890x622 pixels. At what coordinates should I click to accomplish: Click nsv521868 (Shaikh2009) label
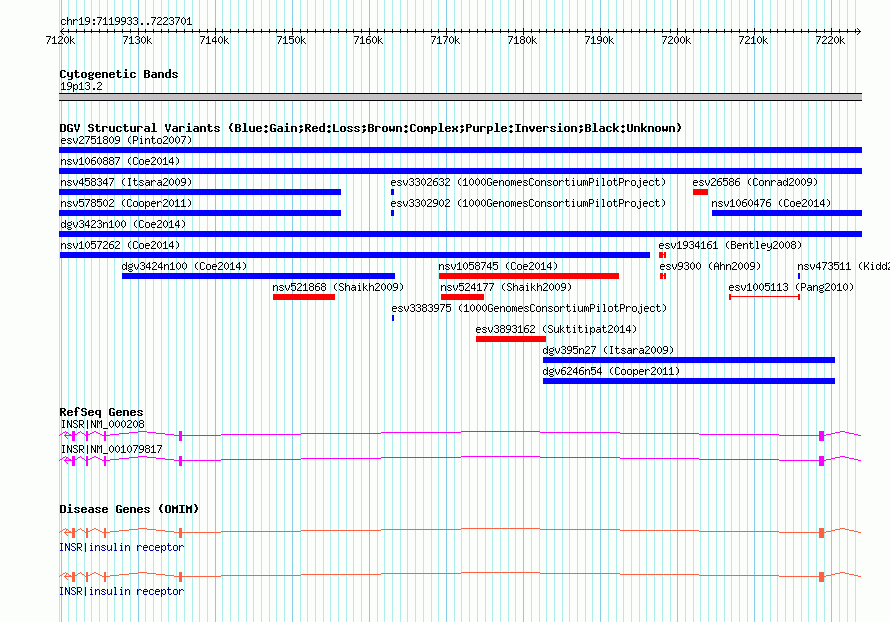338,287
